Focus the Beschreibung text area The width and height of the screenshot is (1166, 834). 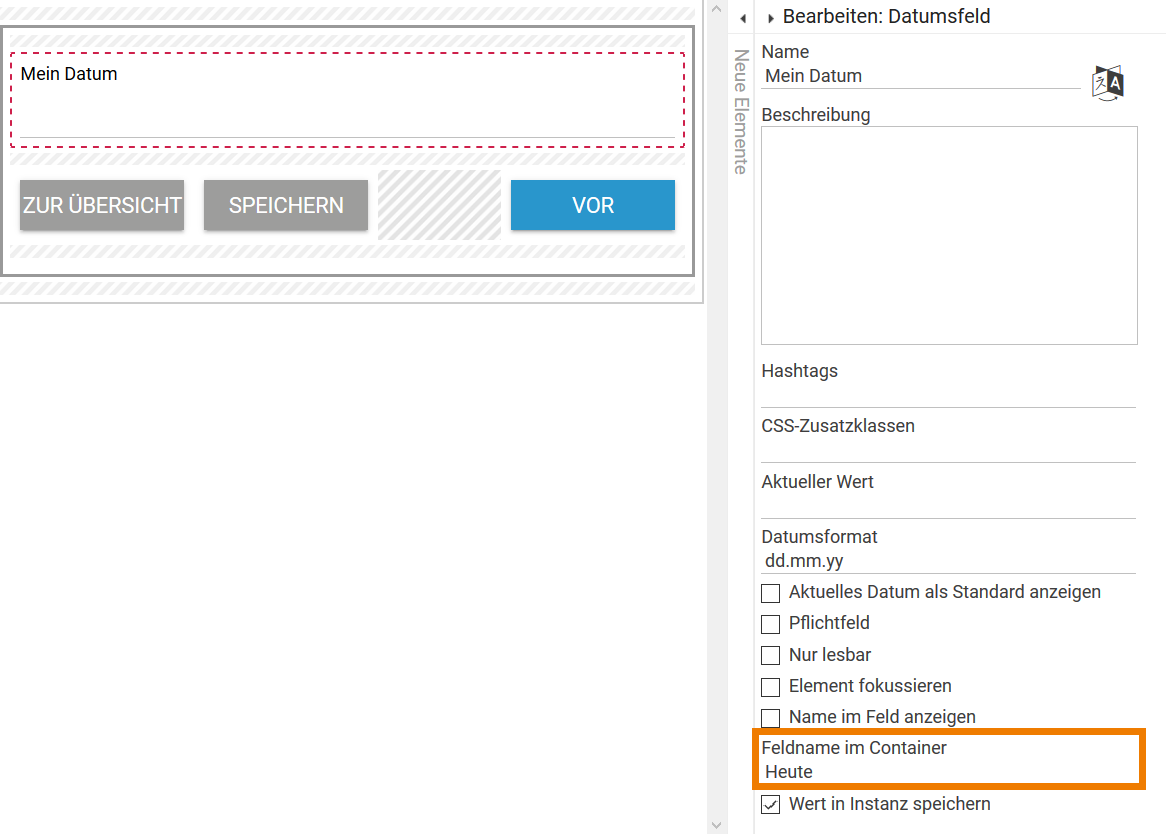949,235
